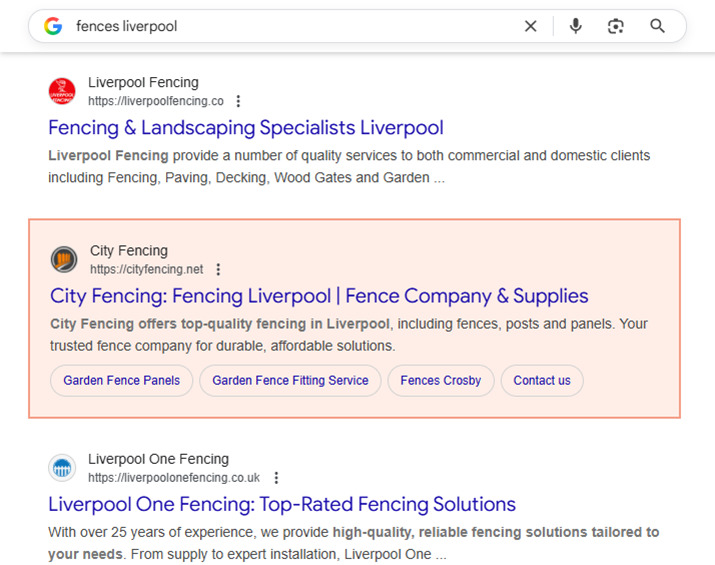The width and height of the screenshot is (715, 565).
Task: Open more options for liverpoolonefencing.co.uk result
Action: click(x=276, y=478)
